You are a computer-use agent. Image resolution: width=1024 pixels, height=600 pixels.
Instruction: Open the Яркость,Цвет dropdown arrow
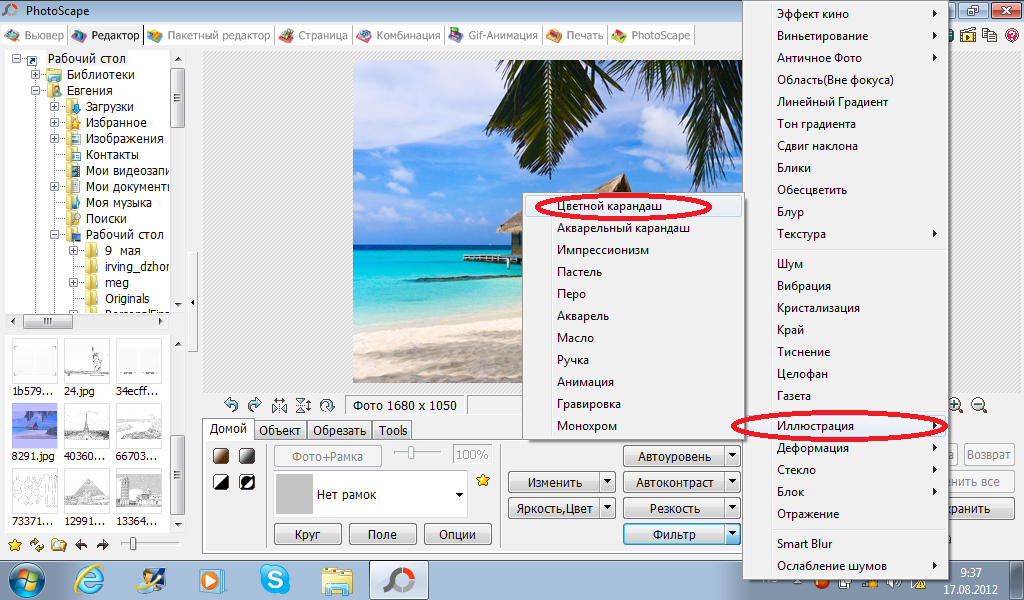click(x=607, y=508)
